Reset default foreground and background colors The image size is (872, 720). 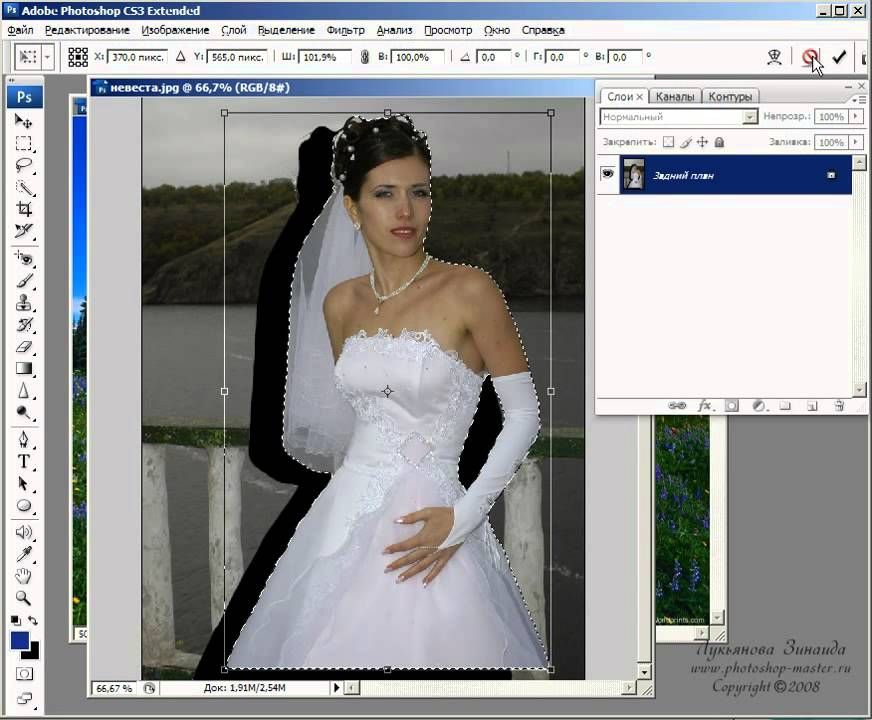(x=16, y=620)
